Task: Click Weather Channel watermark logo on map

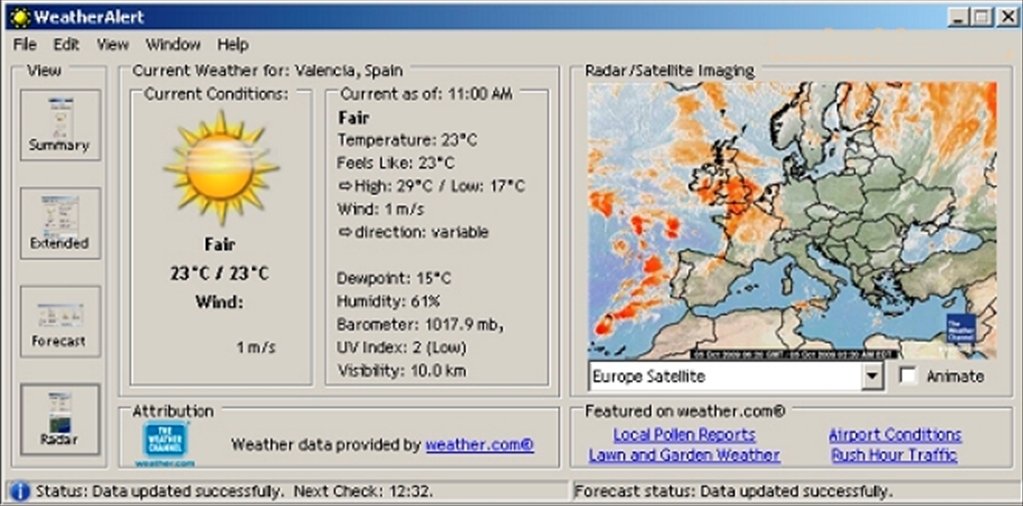Action: coord(960,329)
